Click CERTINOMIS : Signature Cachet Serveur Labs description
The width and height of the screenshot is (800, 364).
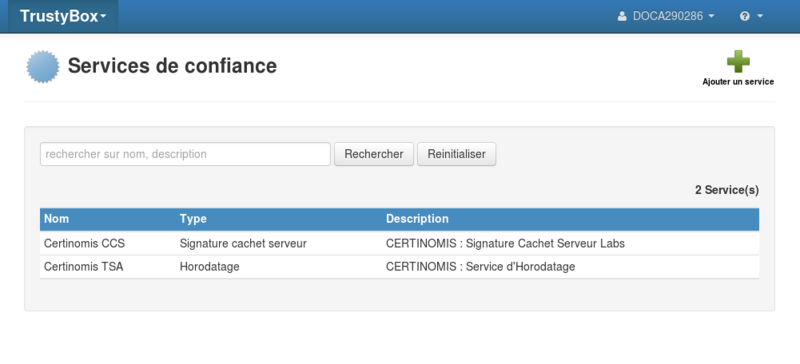(x=505, y=244)
